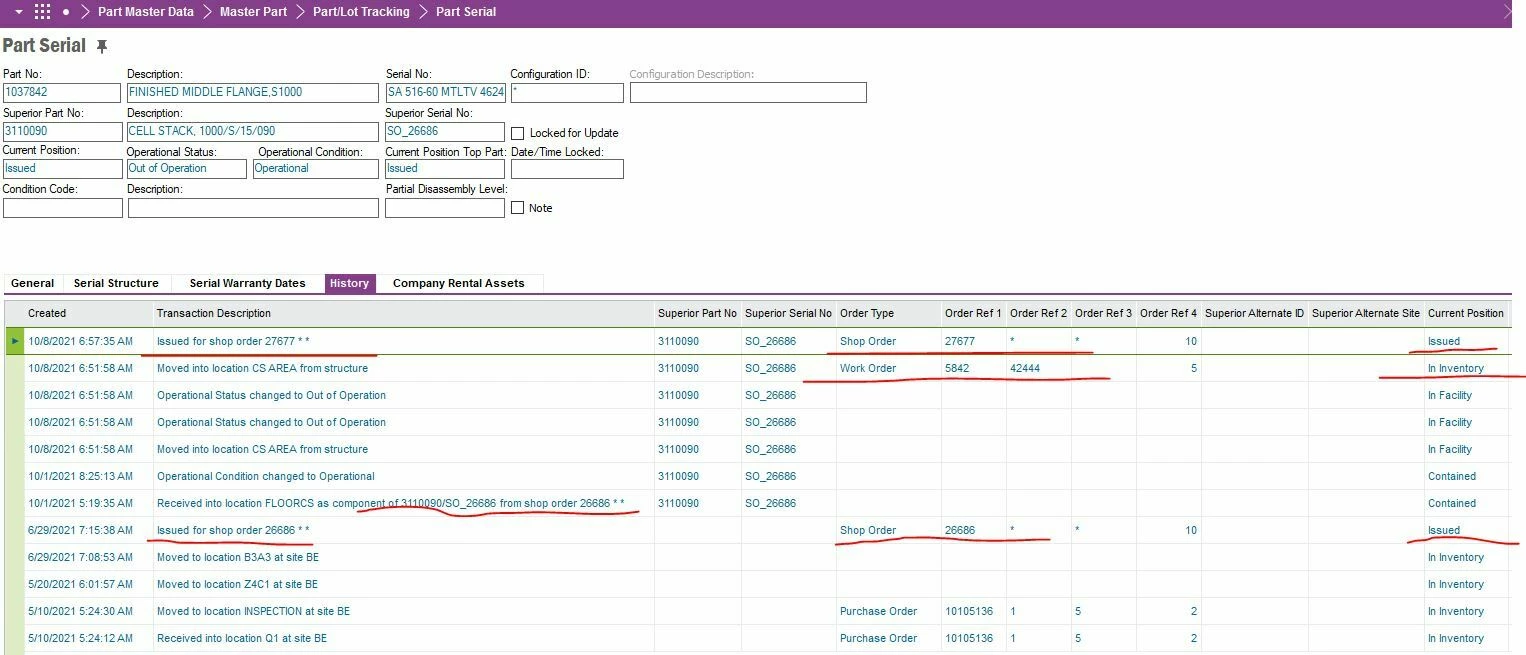Expand the dropdown arrow in the breadcrumb bar
1526x655 pixels.
(18, 12)
